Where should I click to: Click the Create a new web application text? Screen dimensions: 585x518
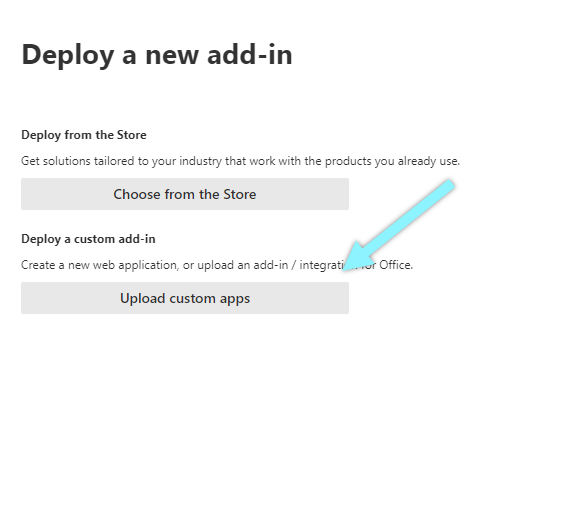(x=217, y=265)
